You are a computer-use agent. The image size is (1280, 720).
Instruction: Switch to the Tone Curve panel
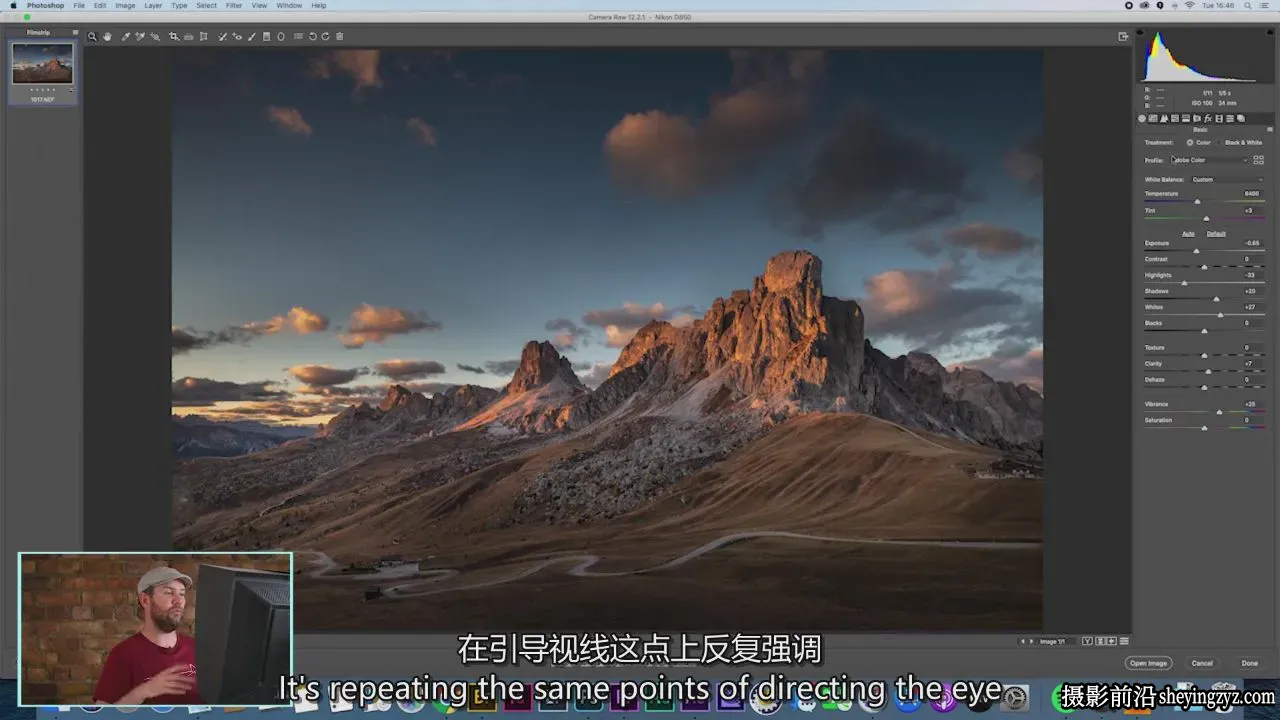tap(1153, 118)
